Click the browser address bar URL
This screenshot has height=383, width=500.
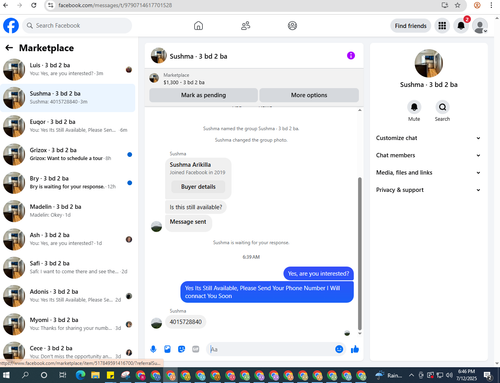(115, 5)
